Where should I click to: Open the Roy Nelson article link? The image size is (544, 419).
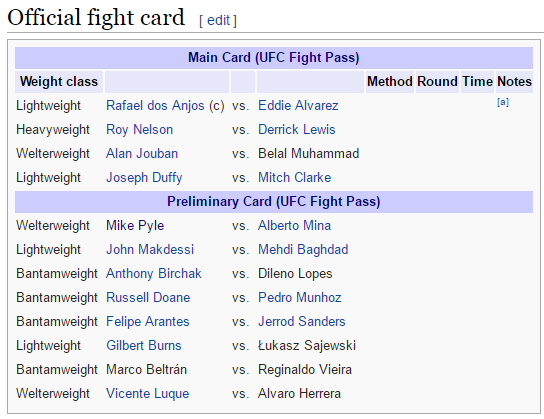139,129
